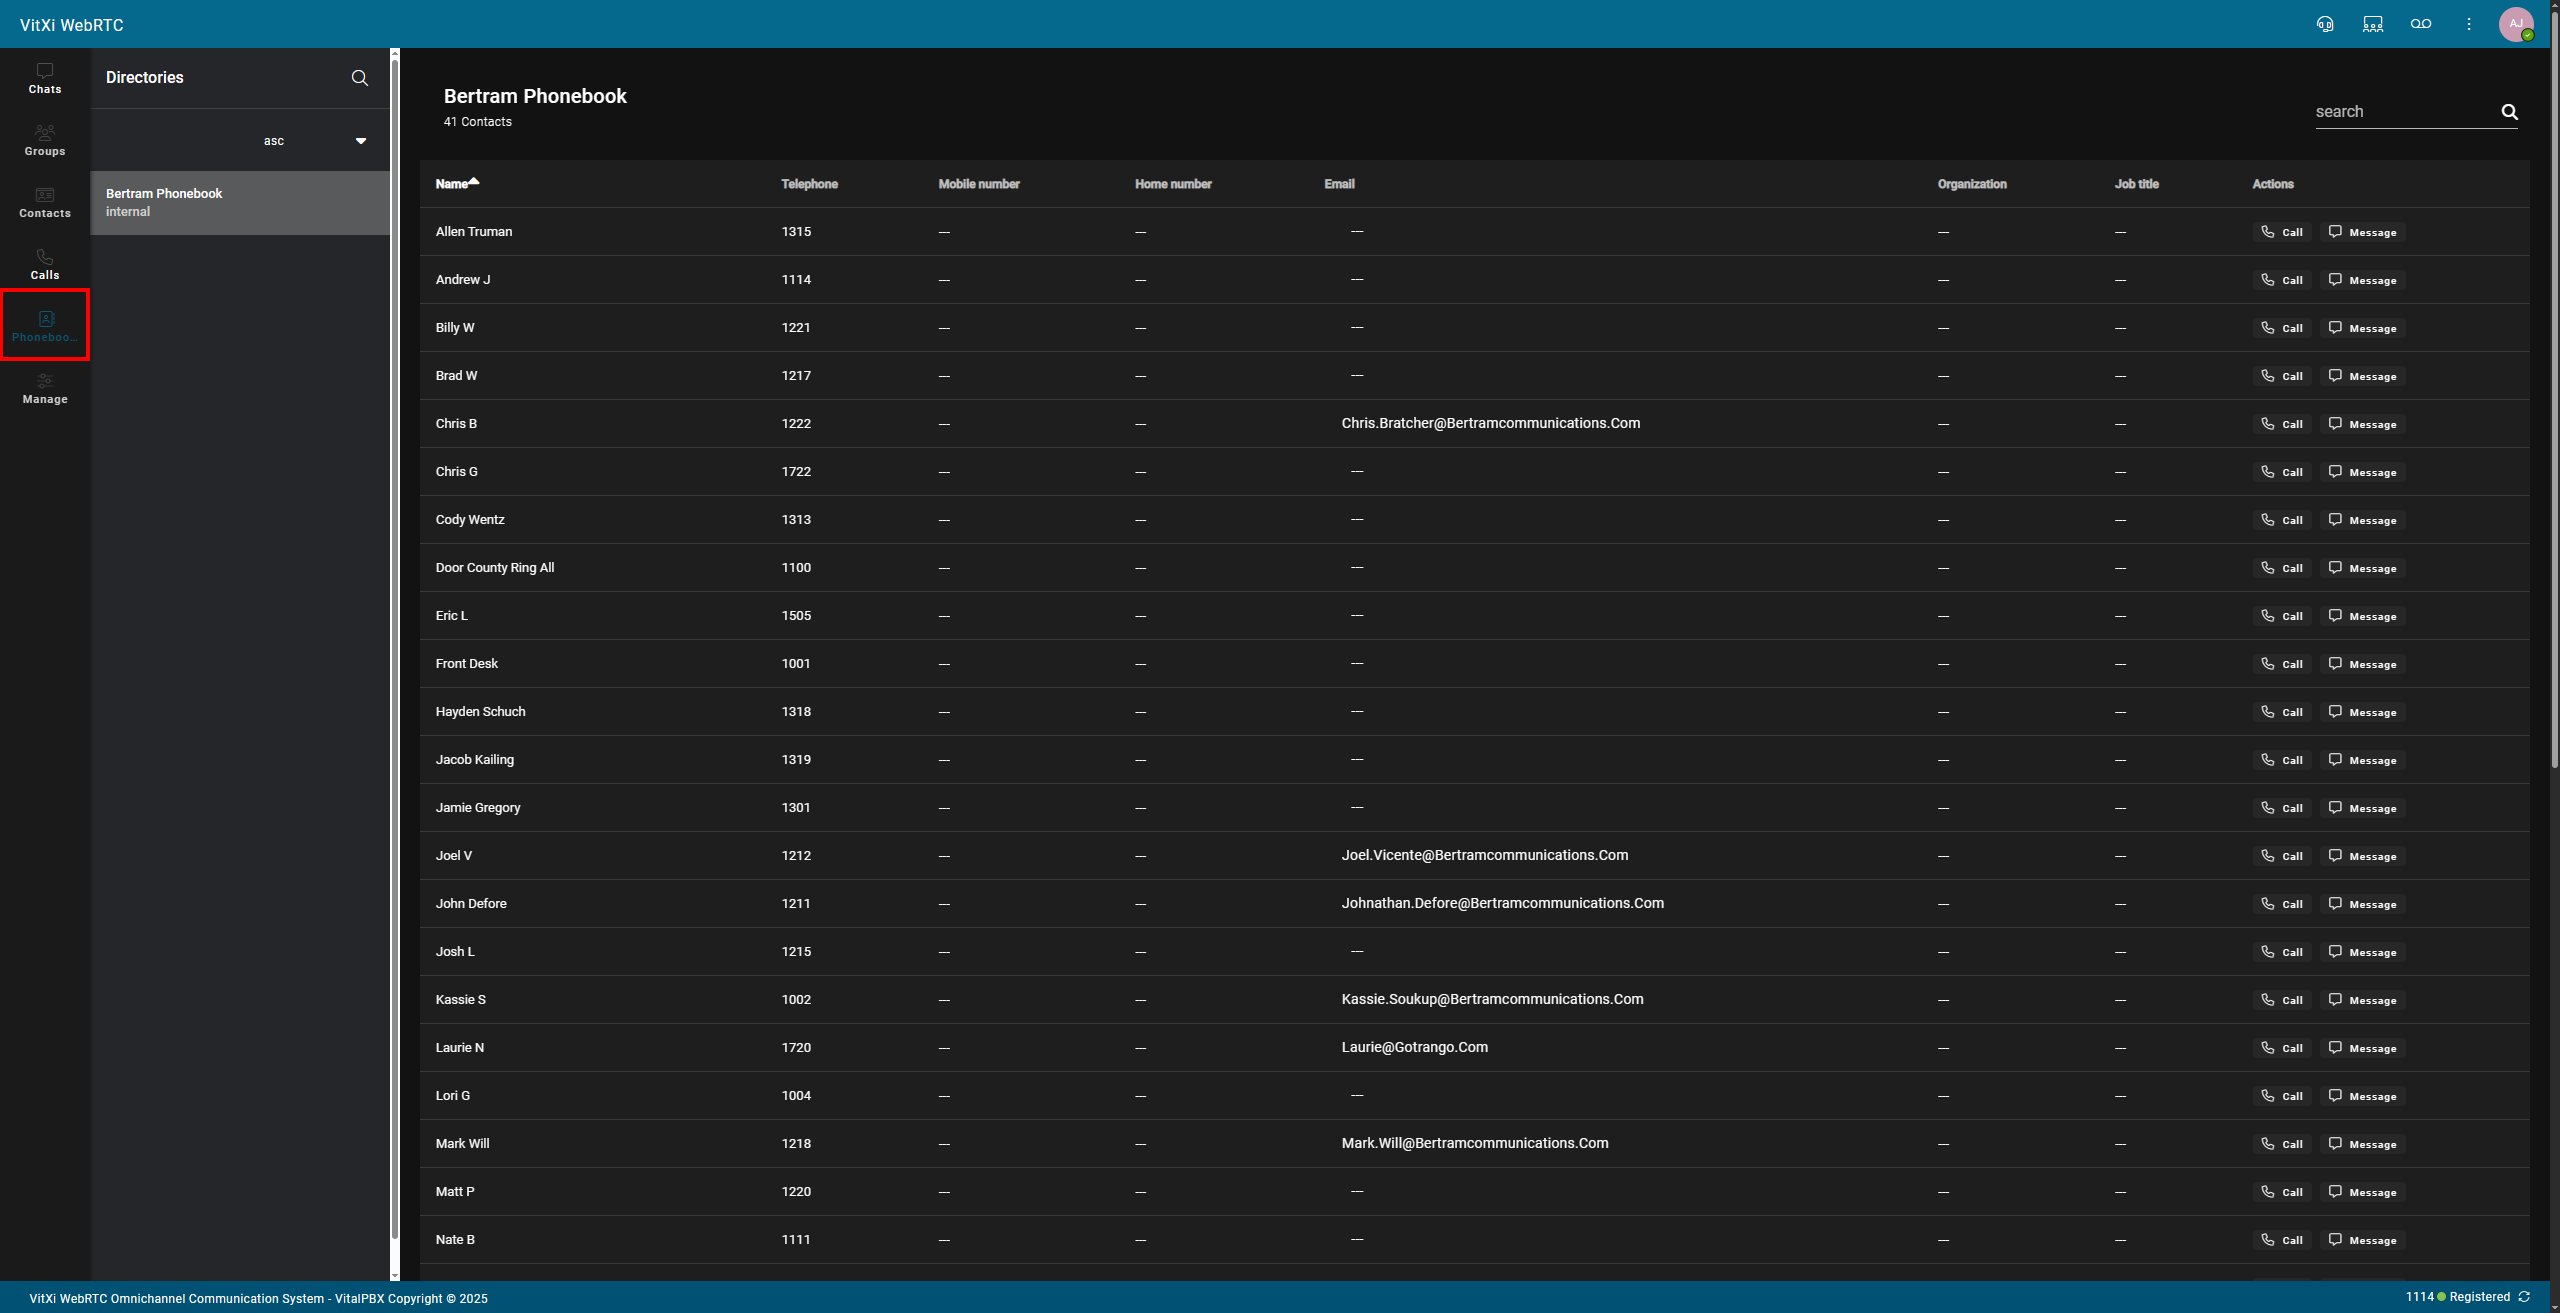The image size is (2560, 1313).
Task: Click the AJ user avatar
Action: [2516, 24]
